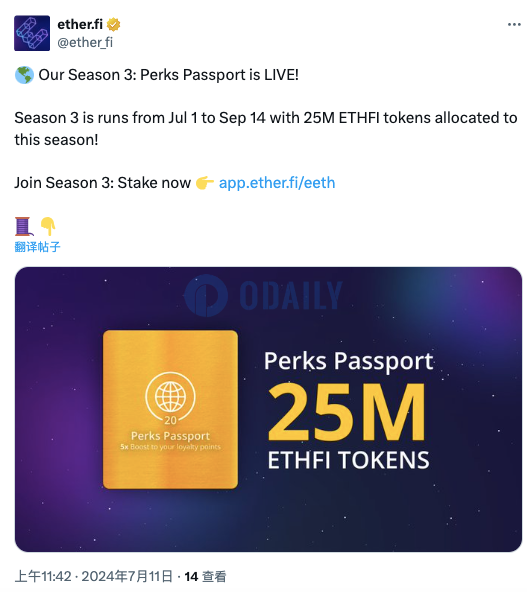The width and height of the screenshot is (527, 592).
Task: Click the pointing-down hand emoji
Action: [x=48, y=226]
